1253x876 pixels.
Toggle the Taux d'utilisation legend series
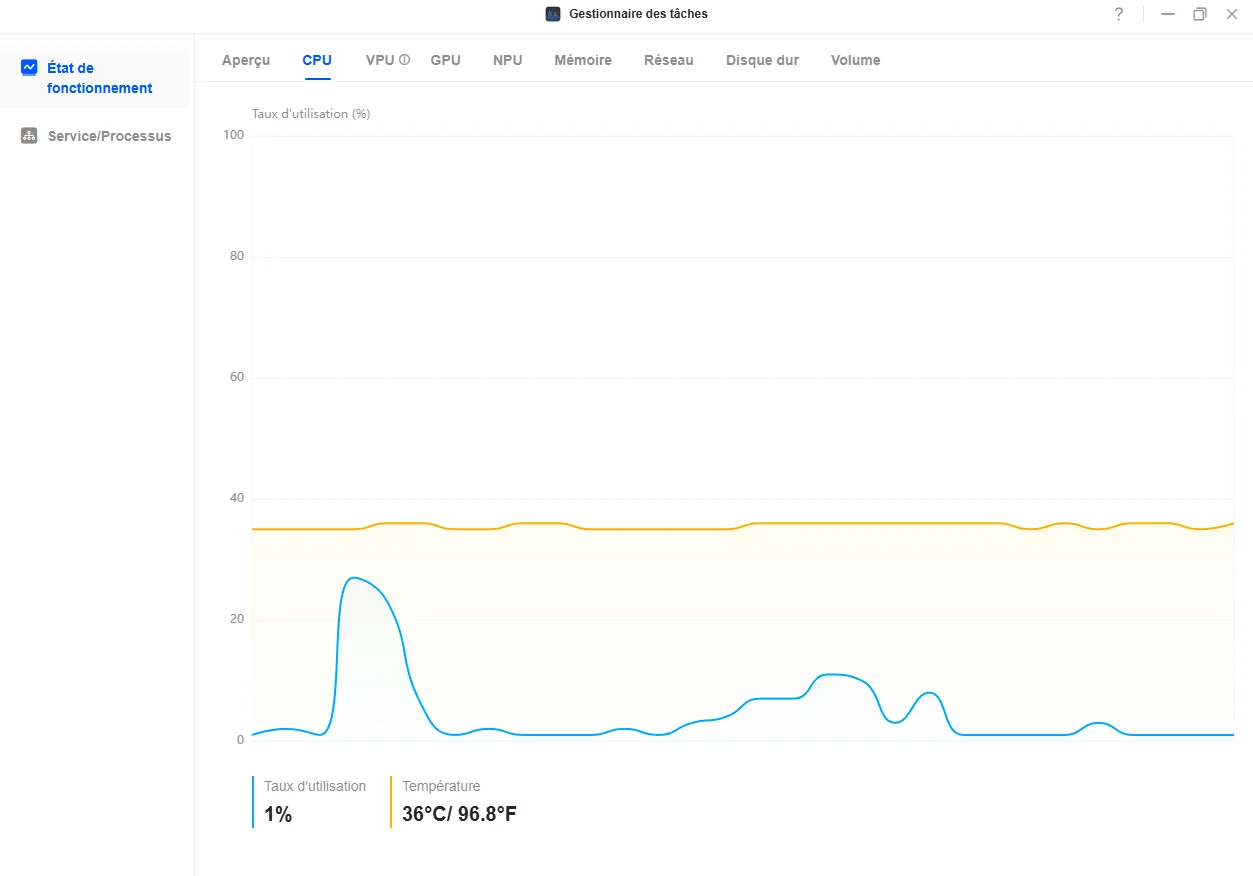[314, 787]
